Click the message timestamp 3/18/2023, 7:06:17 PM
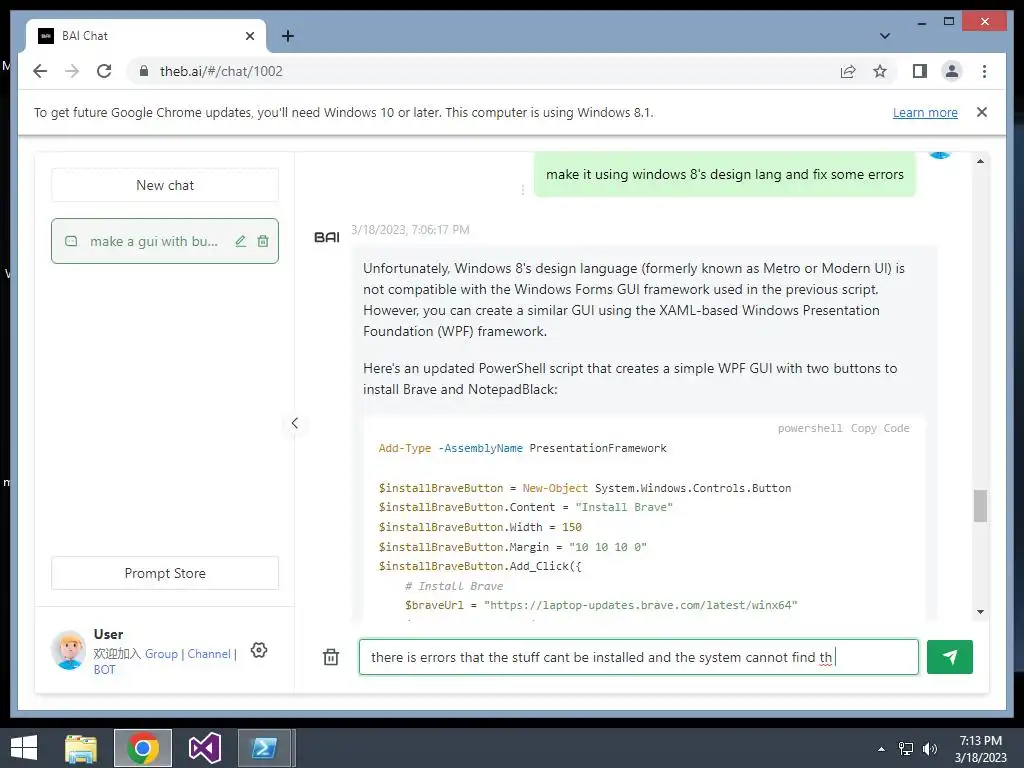The width and height of the screenshot is (1024, 768). coord(410,230)
